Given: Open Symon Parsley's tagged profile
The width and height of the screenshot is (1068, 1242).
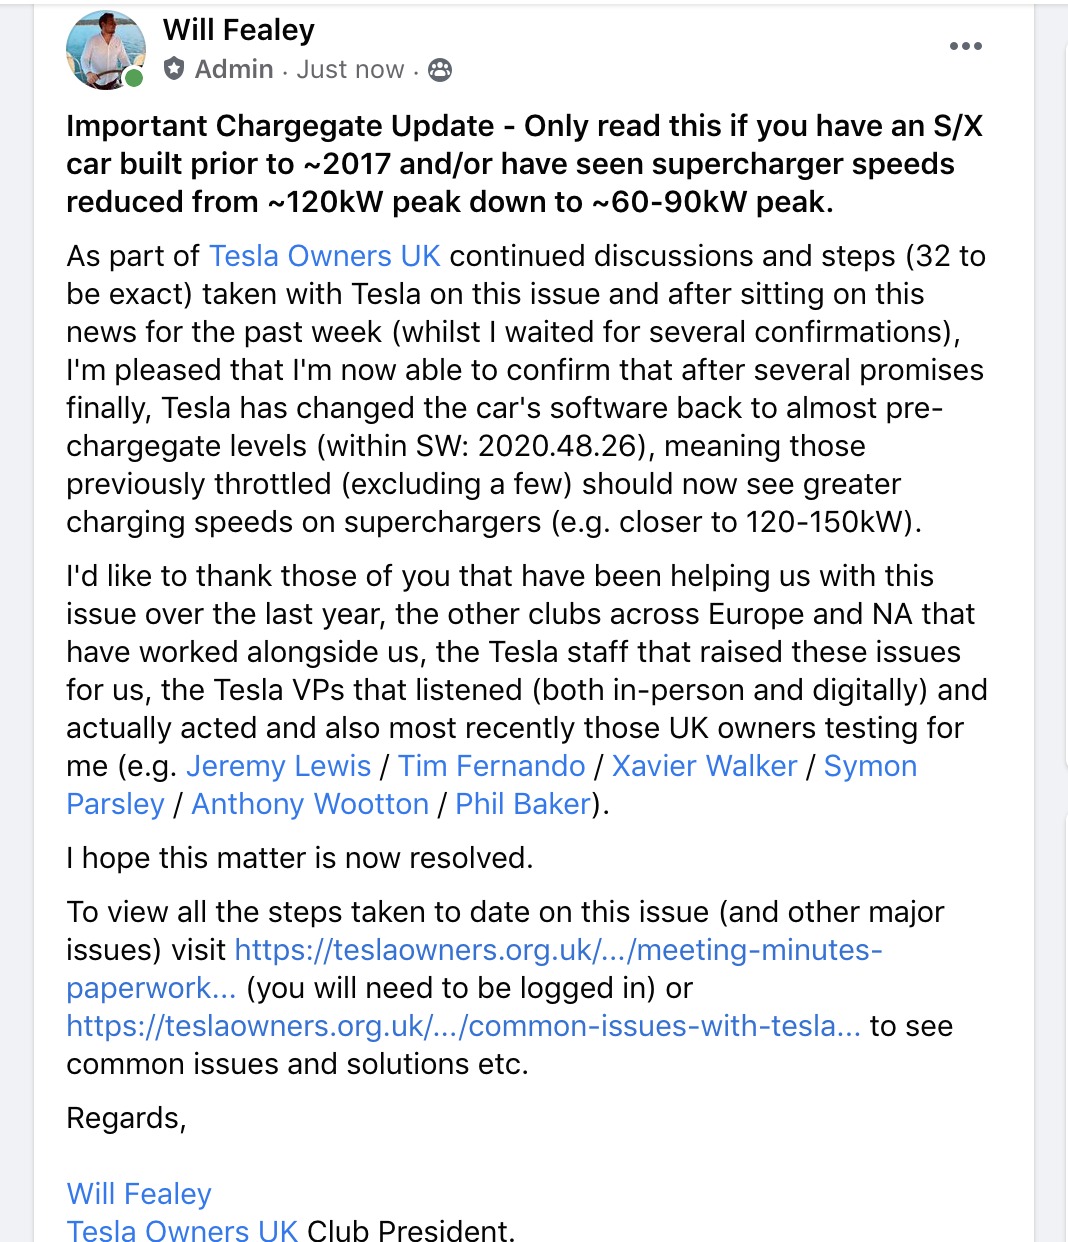Looking at the screenshot, I should pos(870,766).
